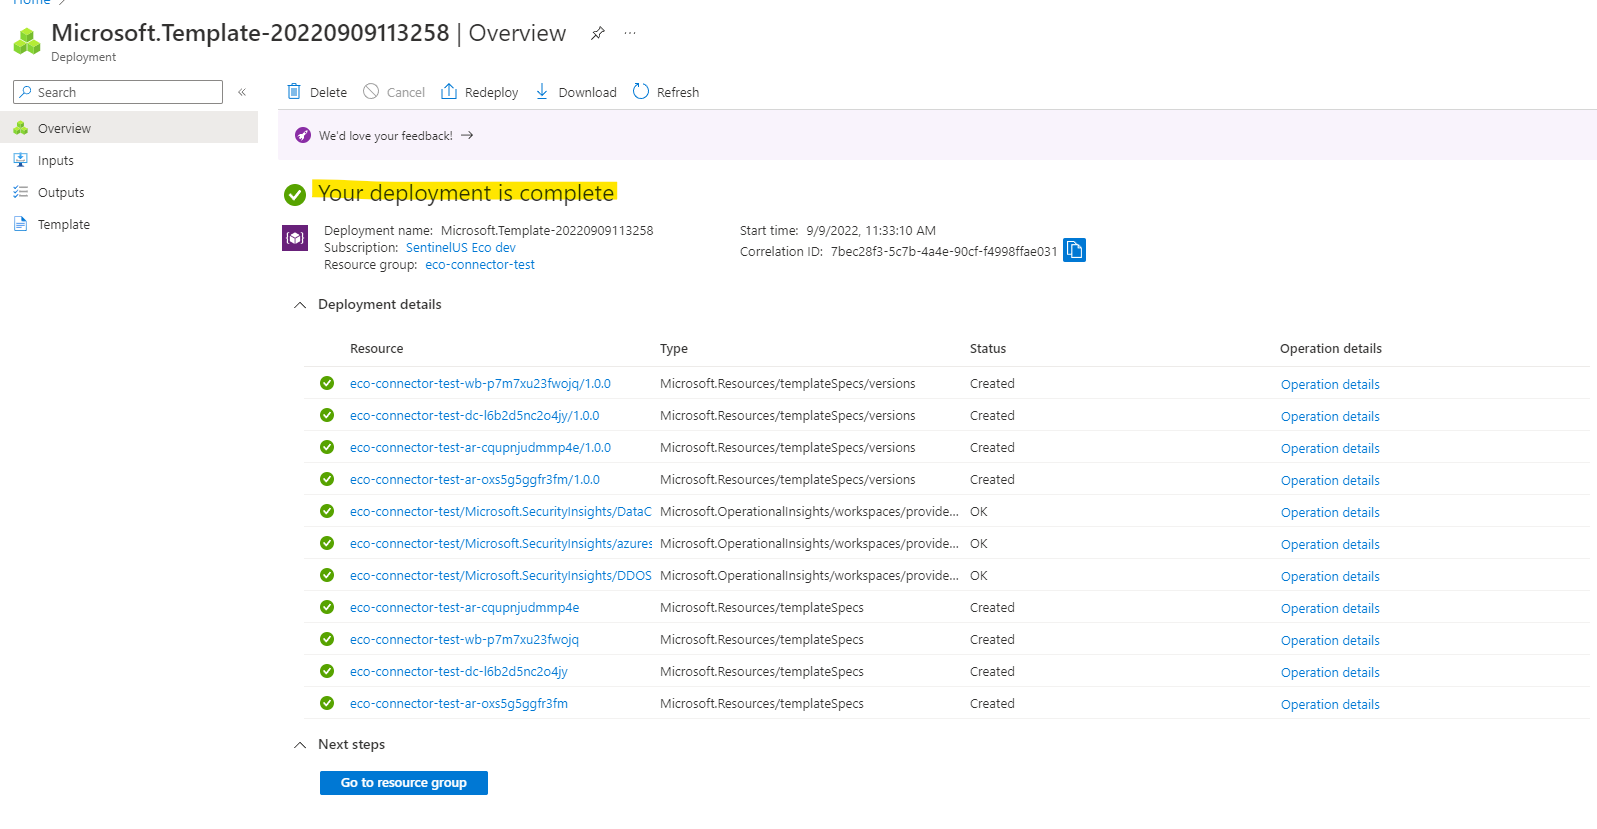
Task: Click the Type column header
Action: (674, 349)
